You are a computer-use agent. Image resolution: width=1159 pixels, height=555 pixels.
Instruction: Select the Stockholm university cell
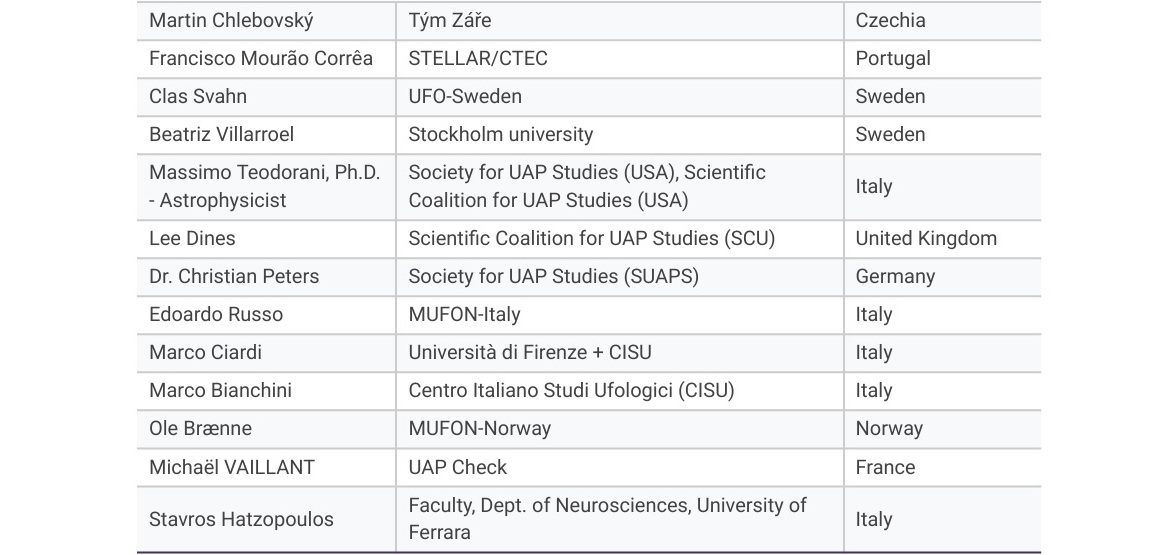(500, 134)
